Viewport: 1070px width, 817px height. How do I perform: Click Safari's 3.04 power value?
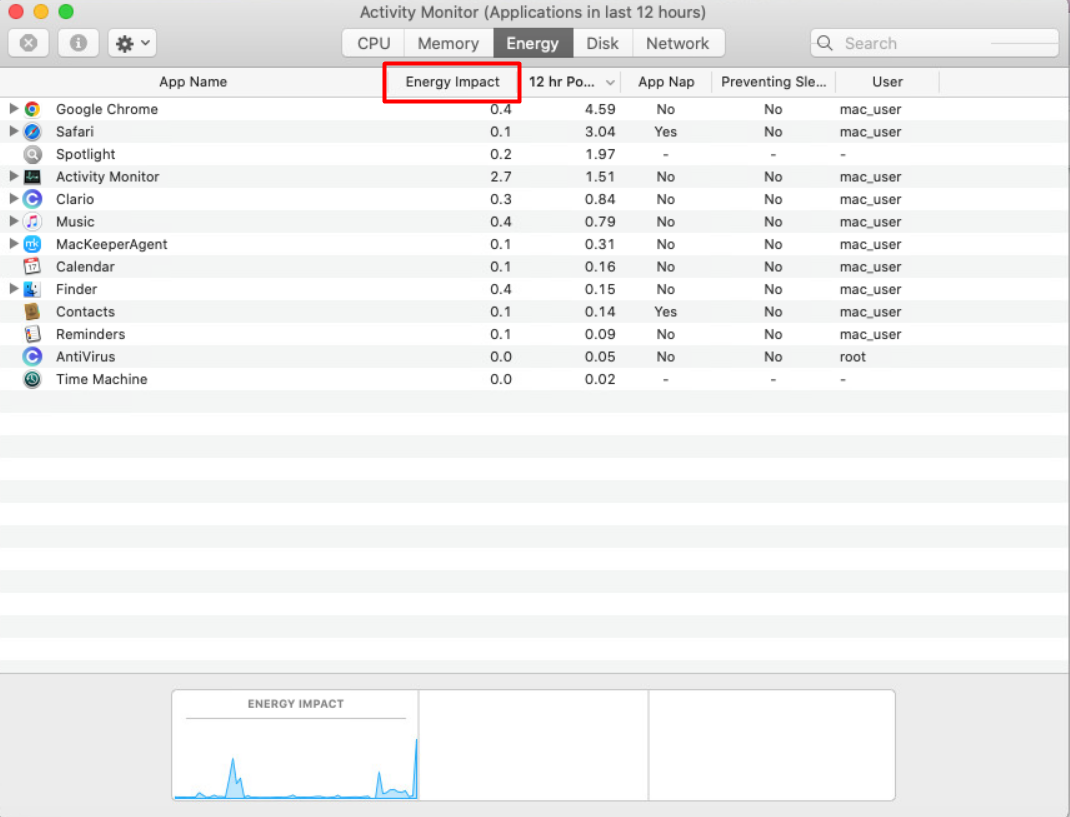pyautogui.click(x=600, y=132)
